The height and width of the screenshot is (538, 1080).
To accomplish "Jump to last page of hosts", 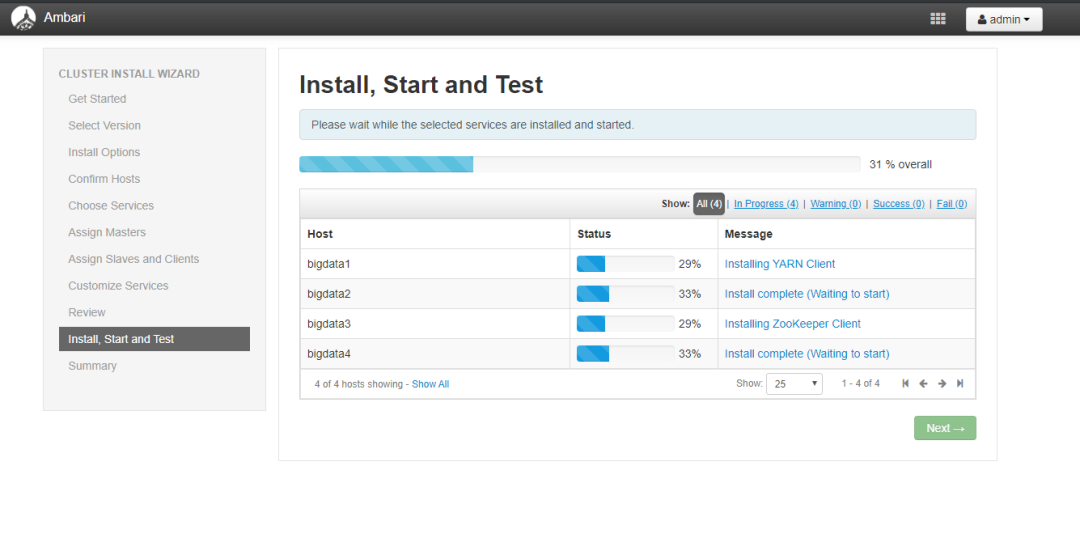I will (x=960, y=384).
